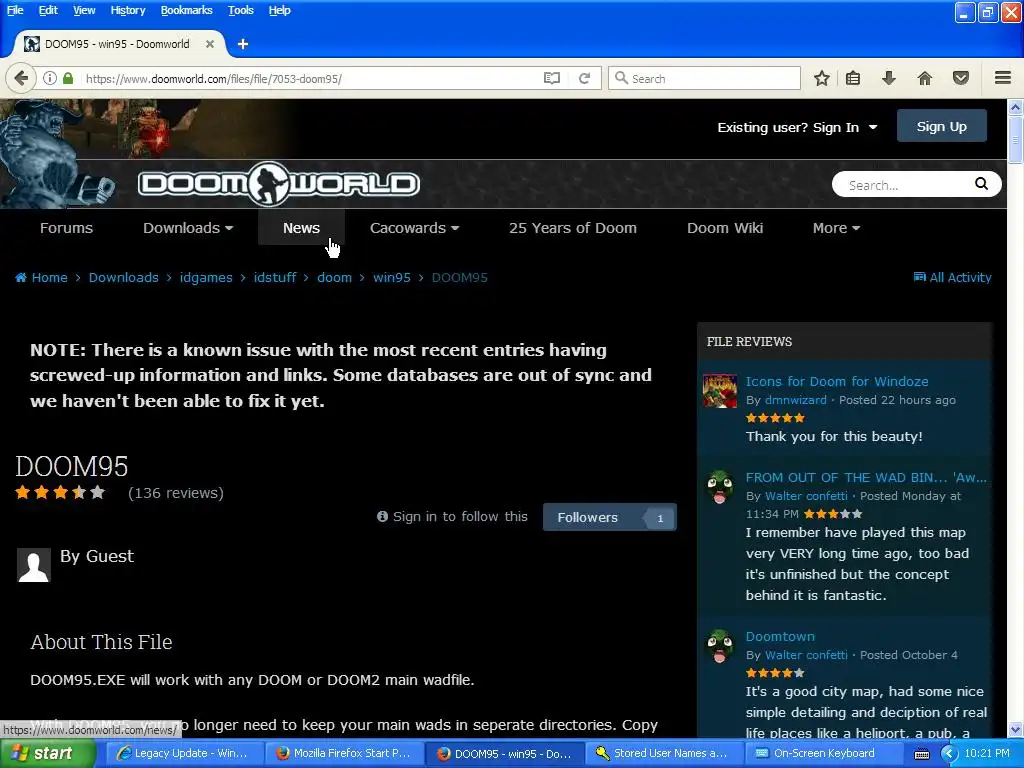Show bookmarks list icon in toolbar
The width and height of the screenshot is (1024, 768).
point(853,78)
